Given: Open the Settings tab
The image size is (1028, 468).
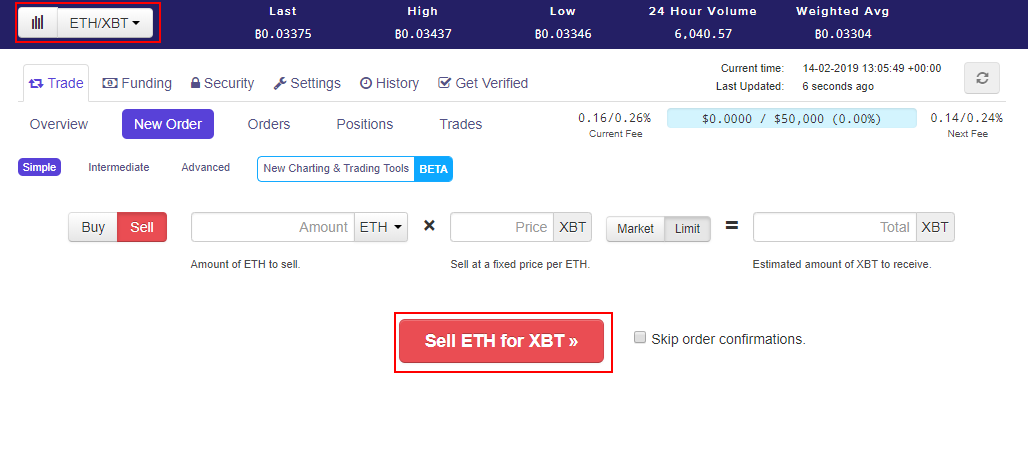Looking at the screenshot, I should point(307,83).
